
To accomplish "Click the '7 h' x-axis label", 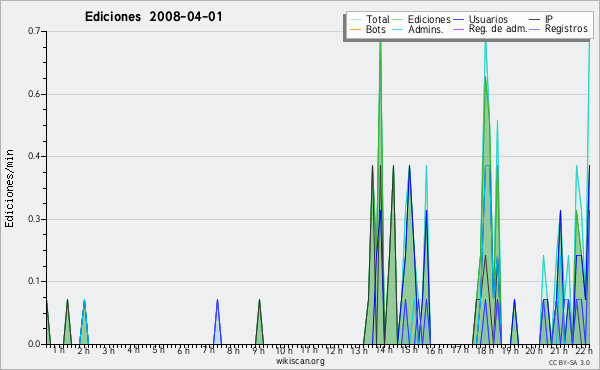I will 208,350.
